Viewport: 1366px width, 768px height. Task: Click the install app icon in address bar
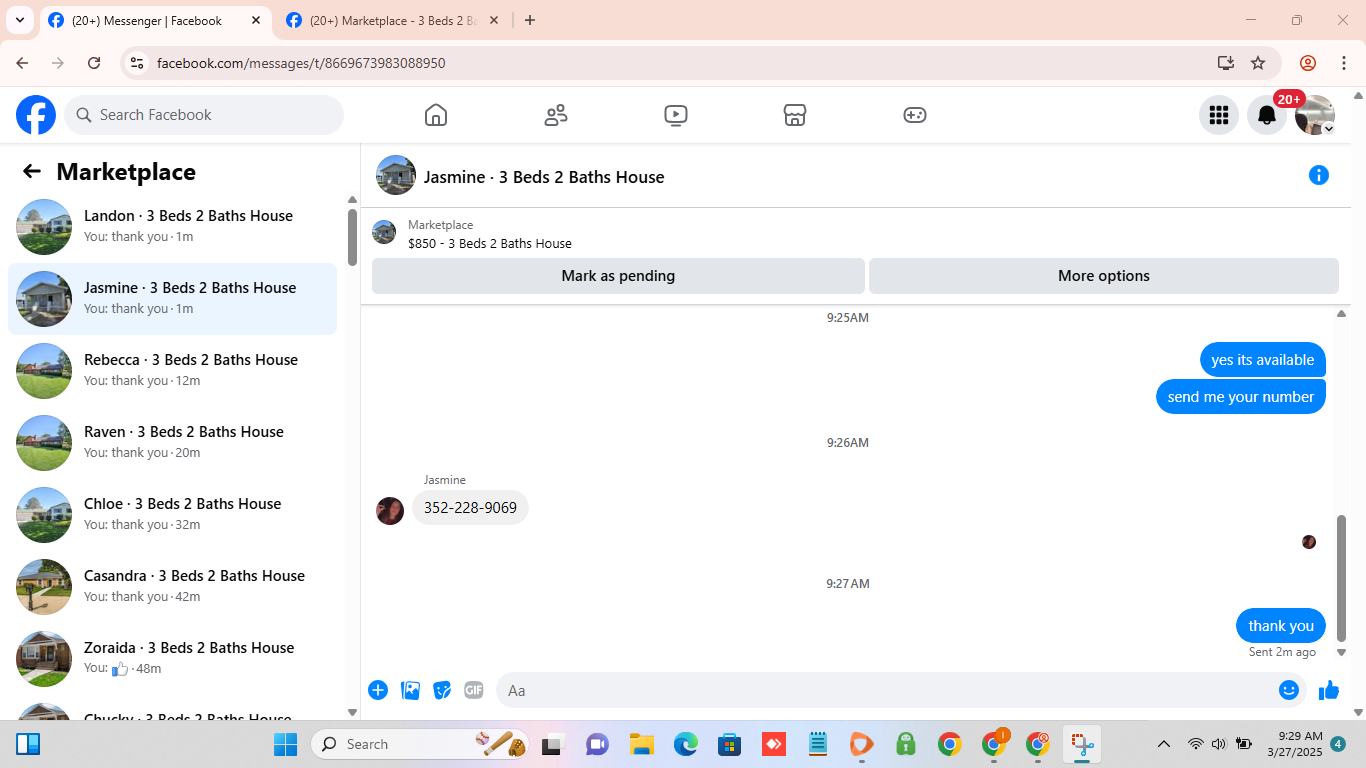(1226, 63)
